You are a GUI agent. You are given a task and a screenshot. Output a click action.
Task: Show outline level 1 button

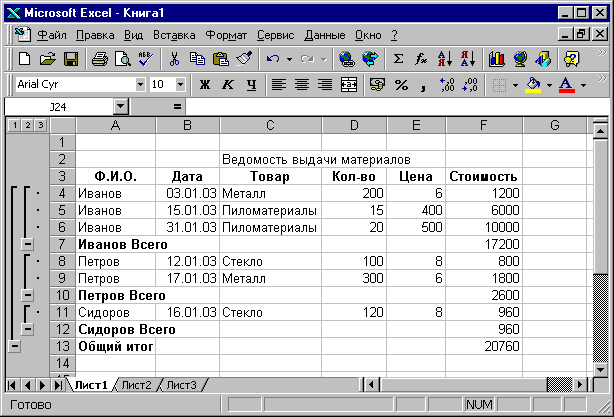pyautogui.click(x=15, y=125)
